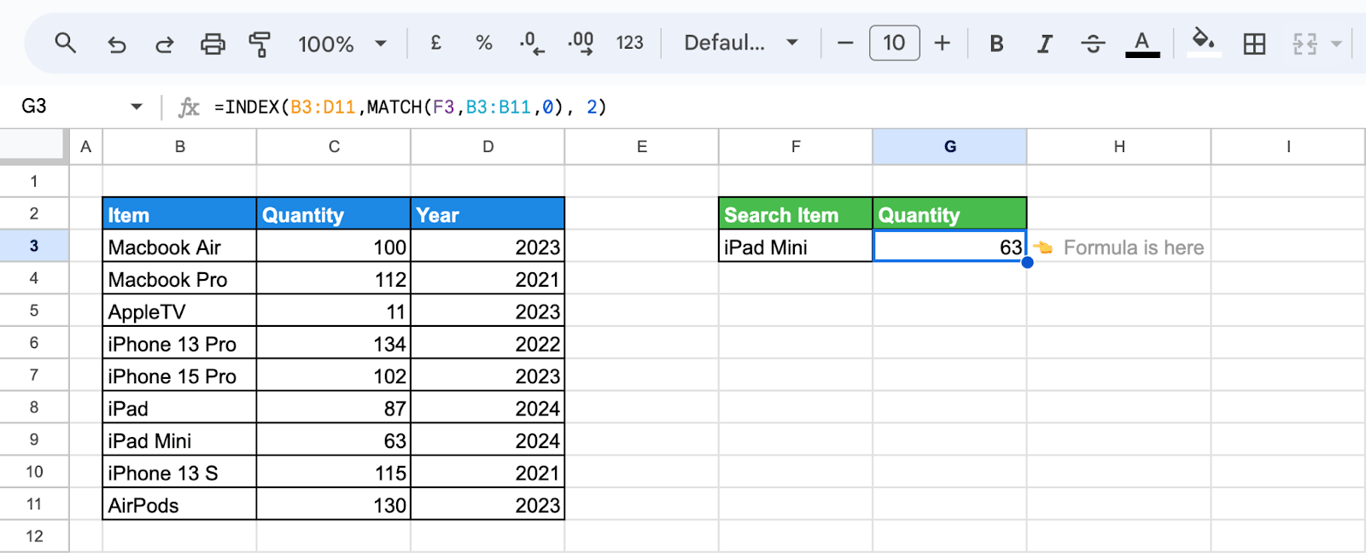Select the green Quantity header cell

pos(949,214)
